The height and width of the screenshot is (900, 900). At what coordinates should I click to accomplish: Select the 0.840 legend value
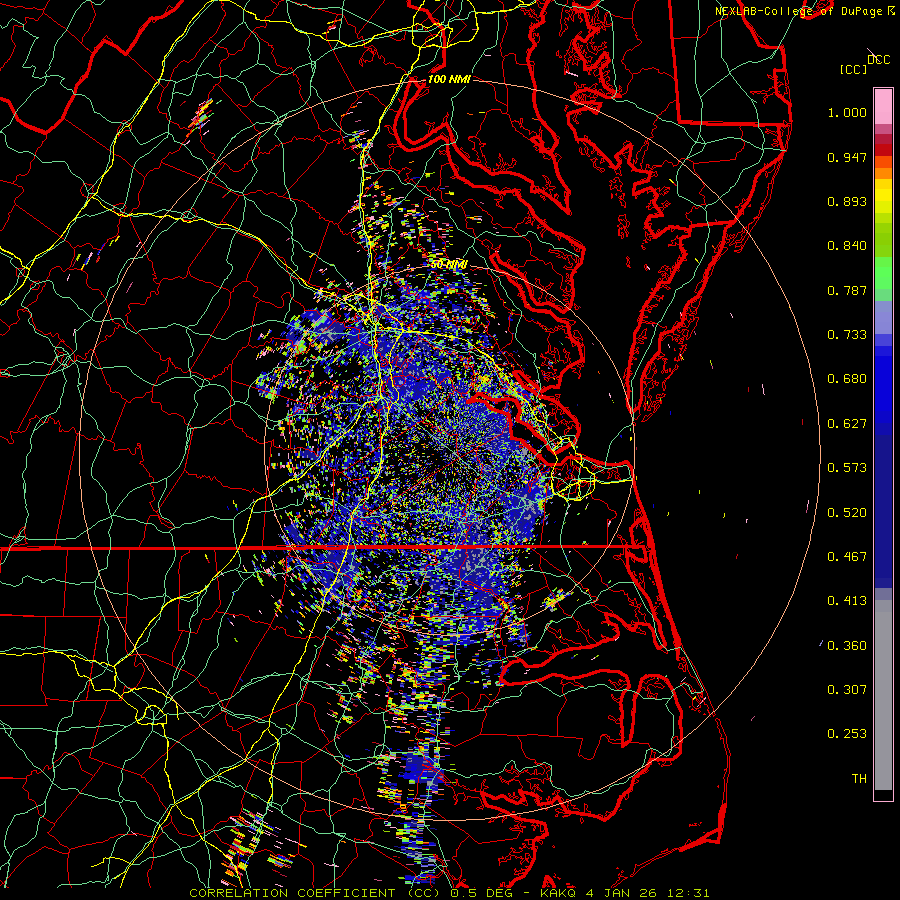coord(847,246)
